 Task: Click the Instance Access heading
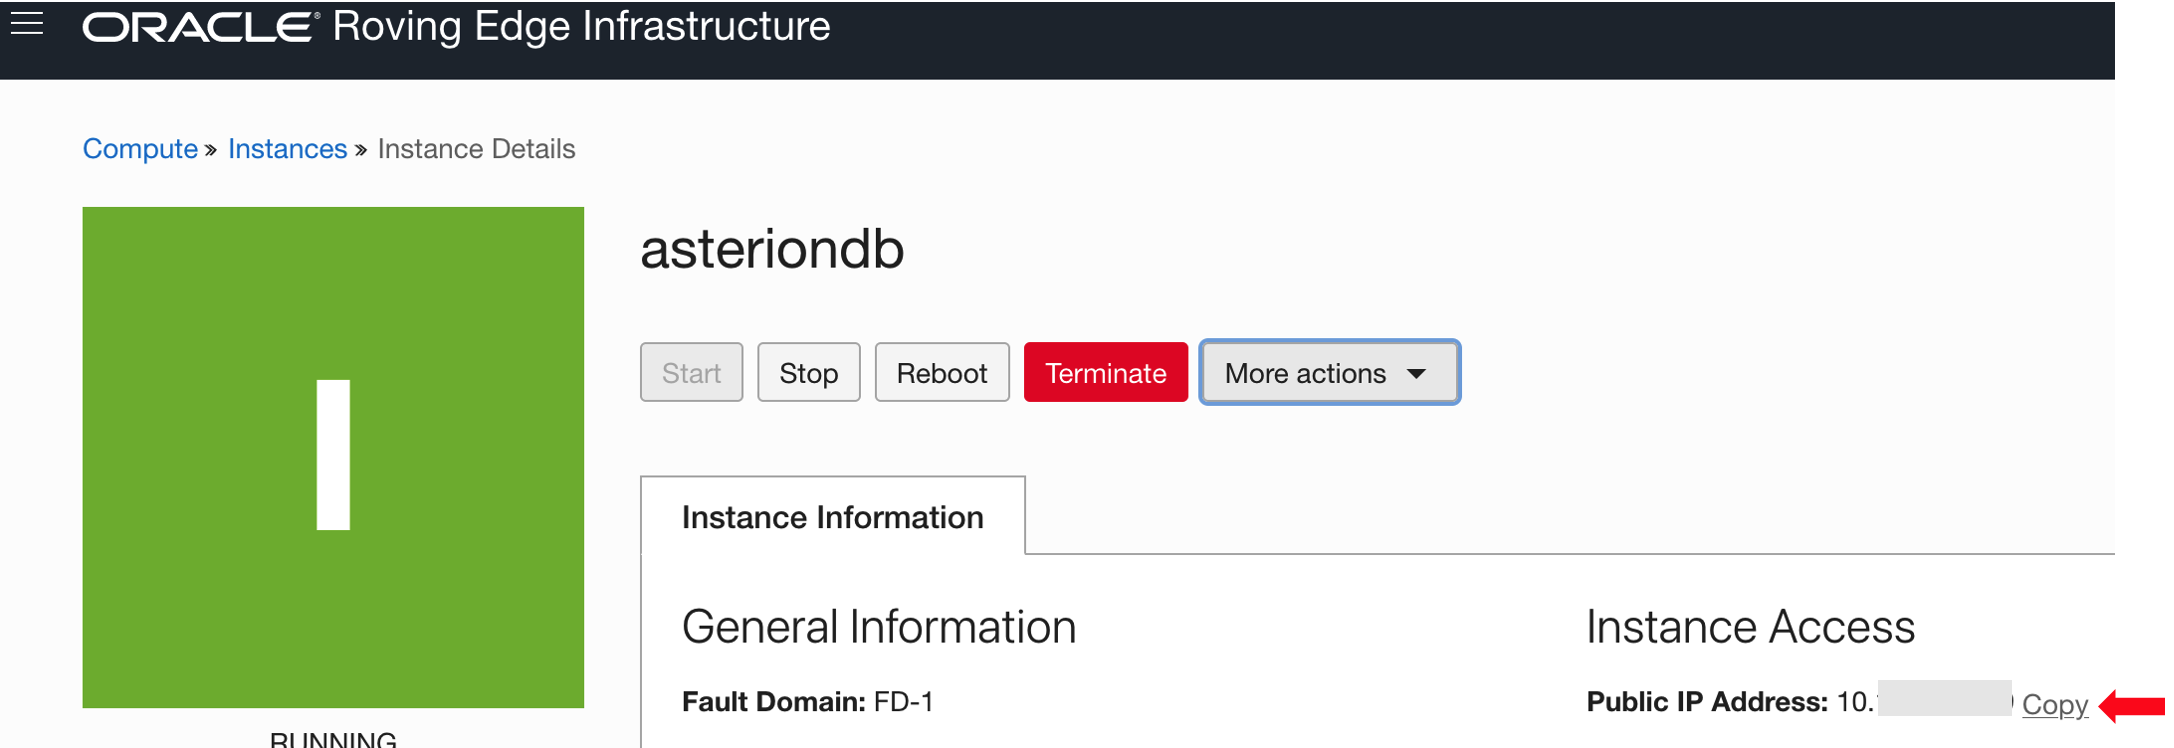pos(1749,626)
